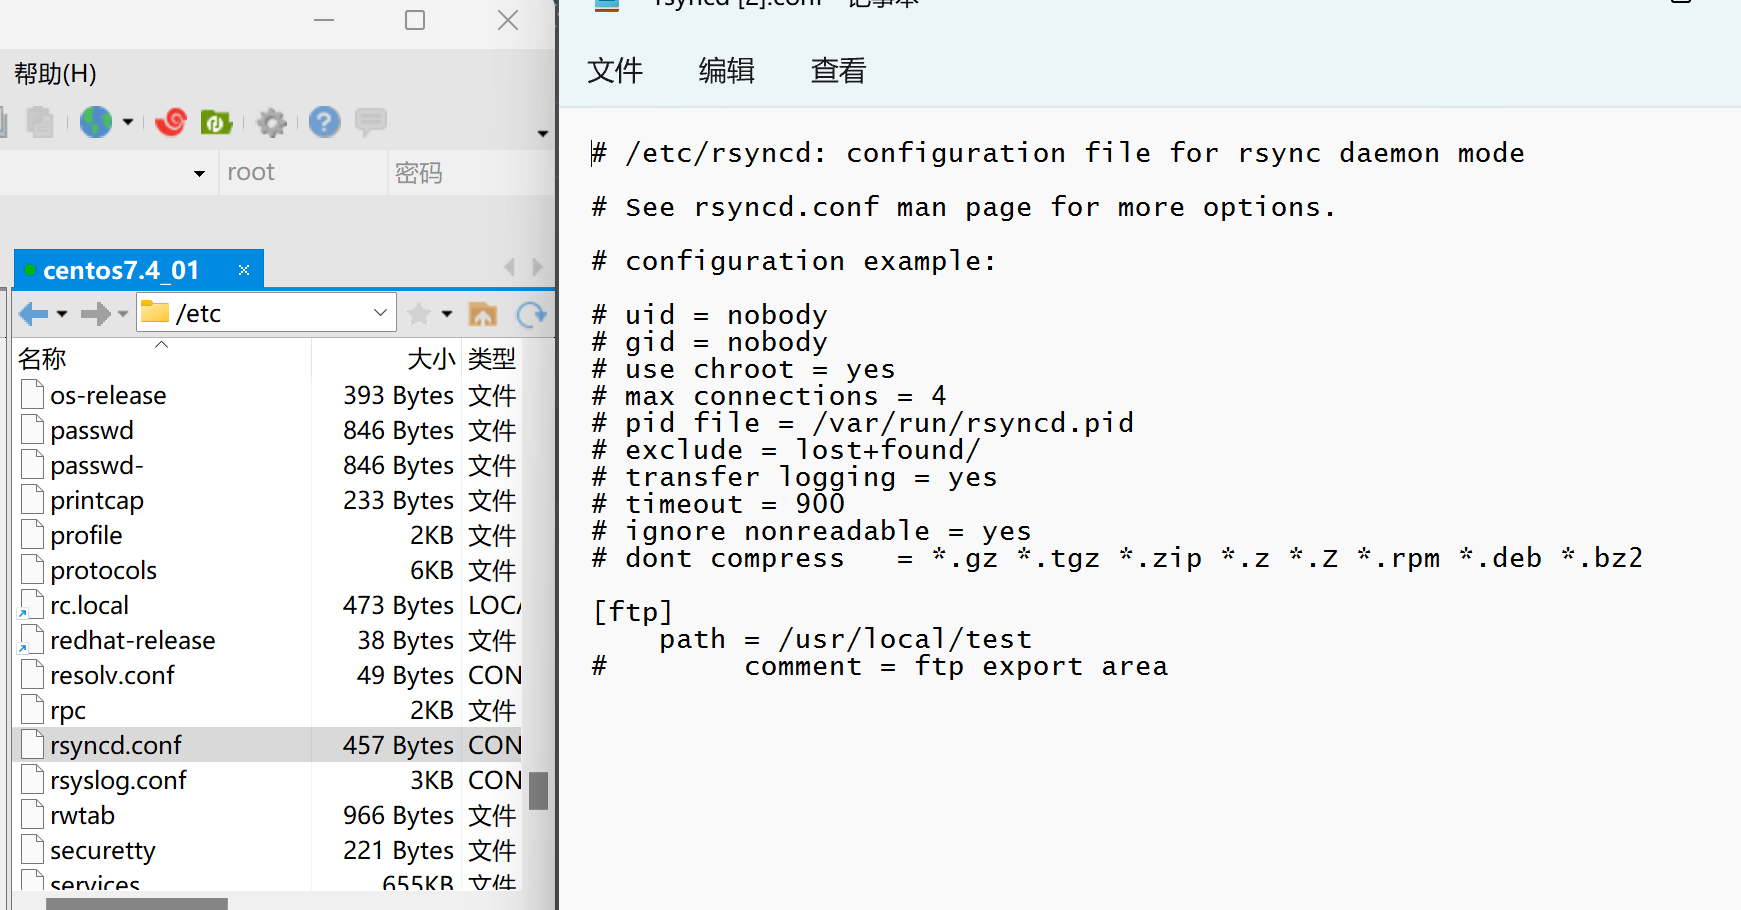Select the printcap file
Screen dimensions: 1741x910
point(97,500)
